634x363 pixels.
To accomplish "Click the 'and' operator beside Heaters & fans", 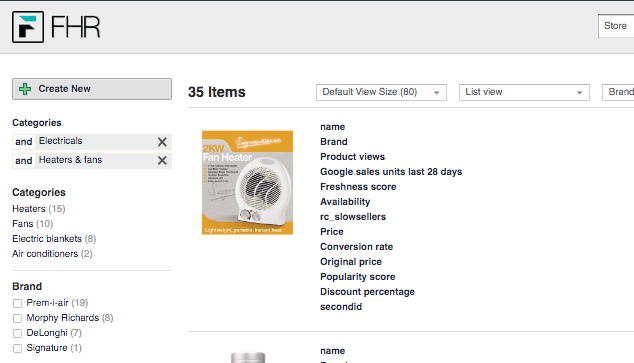I will click(24, 160).
